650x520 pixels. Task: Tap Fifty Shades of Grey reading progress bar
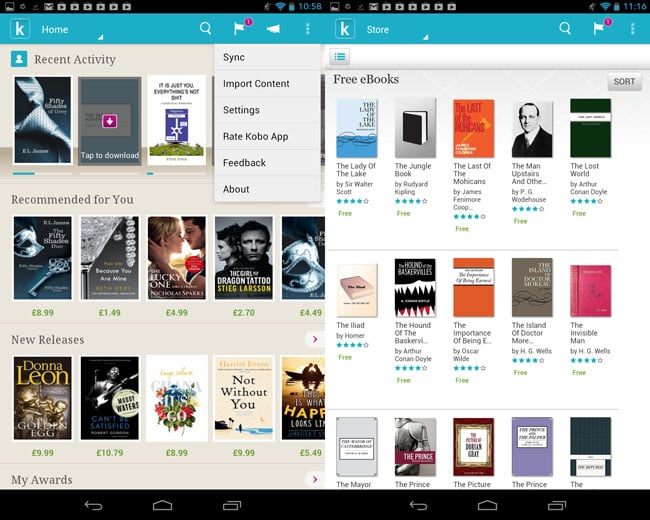[42, 174]
